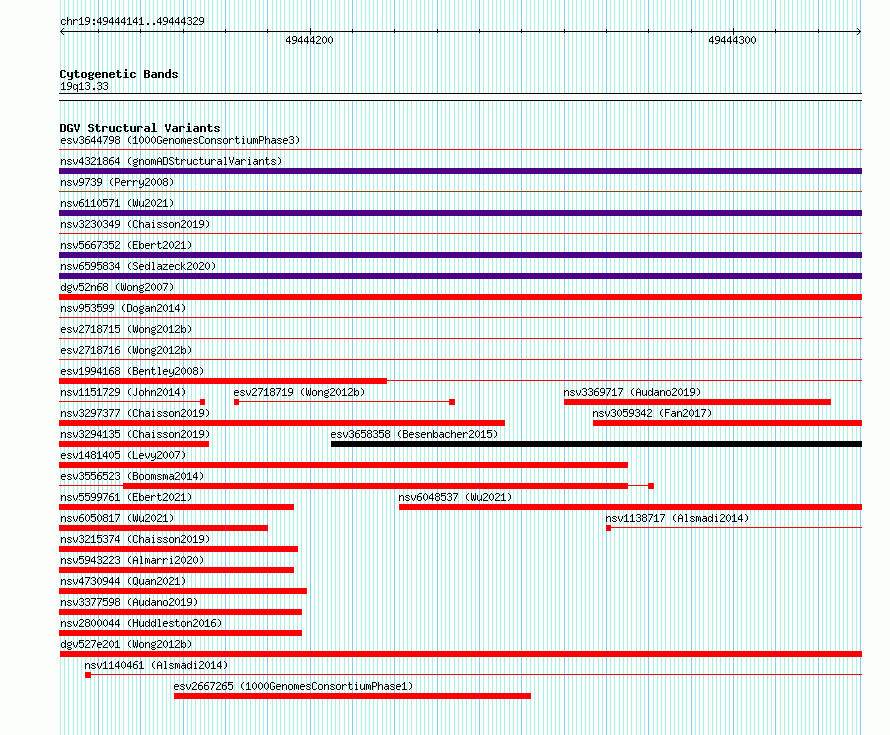Select nsv6595834 (Sedlazeck2020) label
Viewport: 890px width, 735px height.
(x=138, y=266)
